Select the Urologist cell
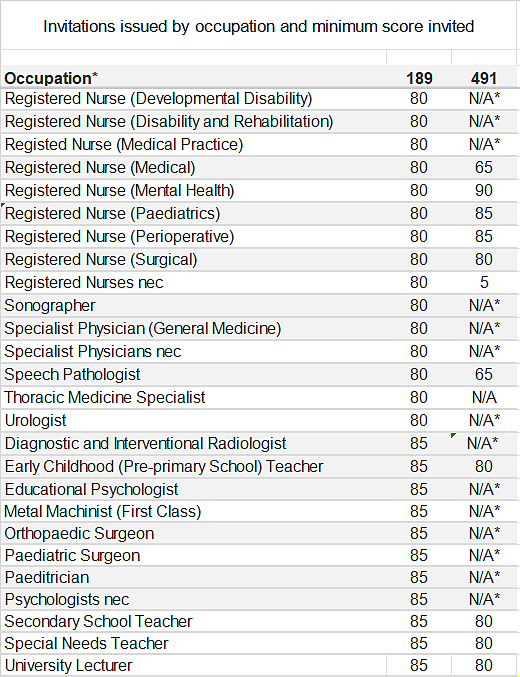 point(193,420)
